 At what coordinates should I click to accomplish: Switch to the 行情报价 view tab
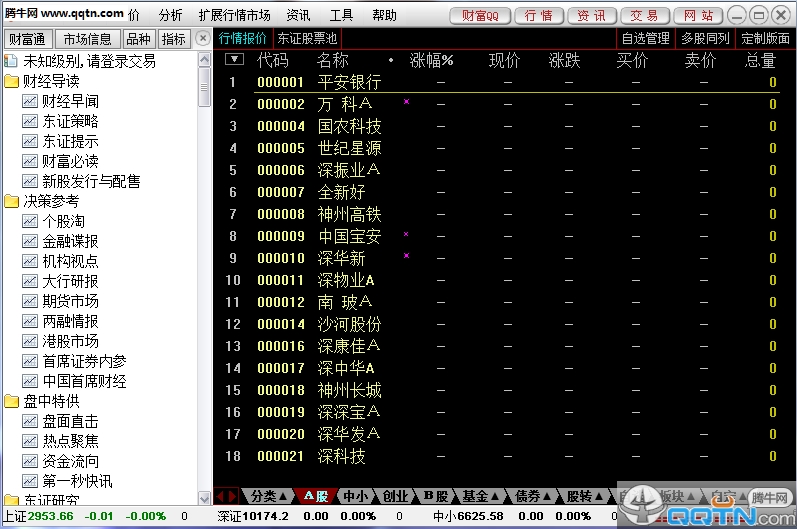[242, 38]
